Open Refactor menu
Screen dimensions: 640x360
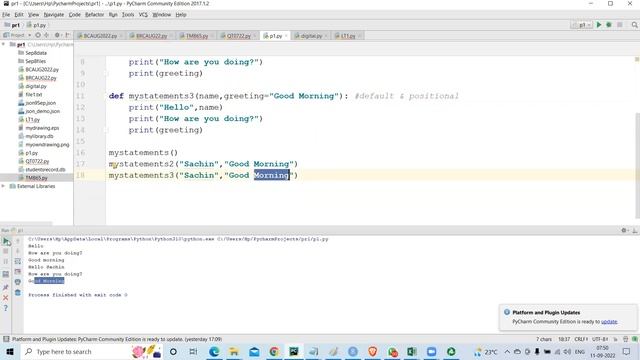94,15
